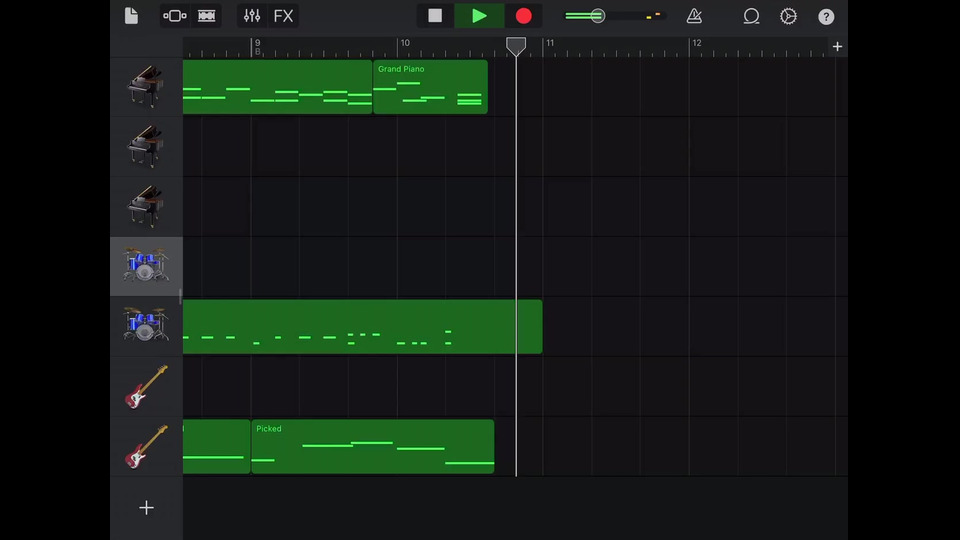960x540 pixels.
Task: Start playback with the green Play button
Action: [479, 16]
